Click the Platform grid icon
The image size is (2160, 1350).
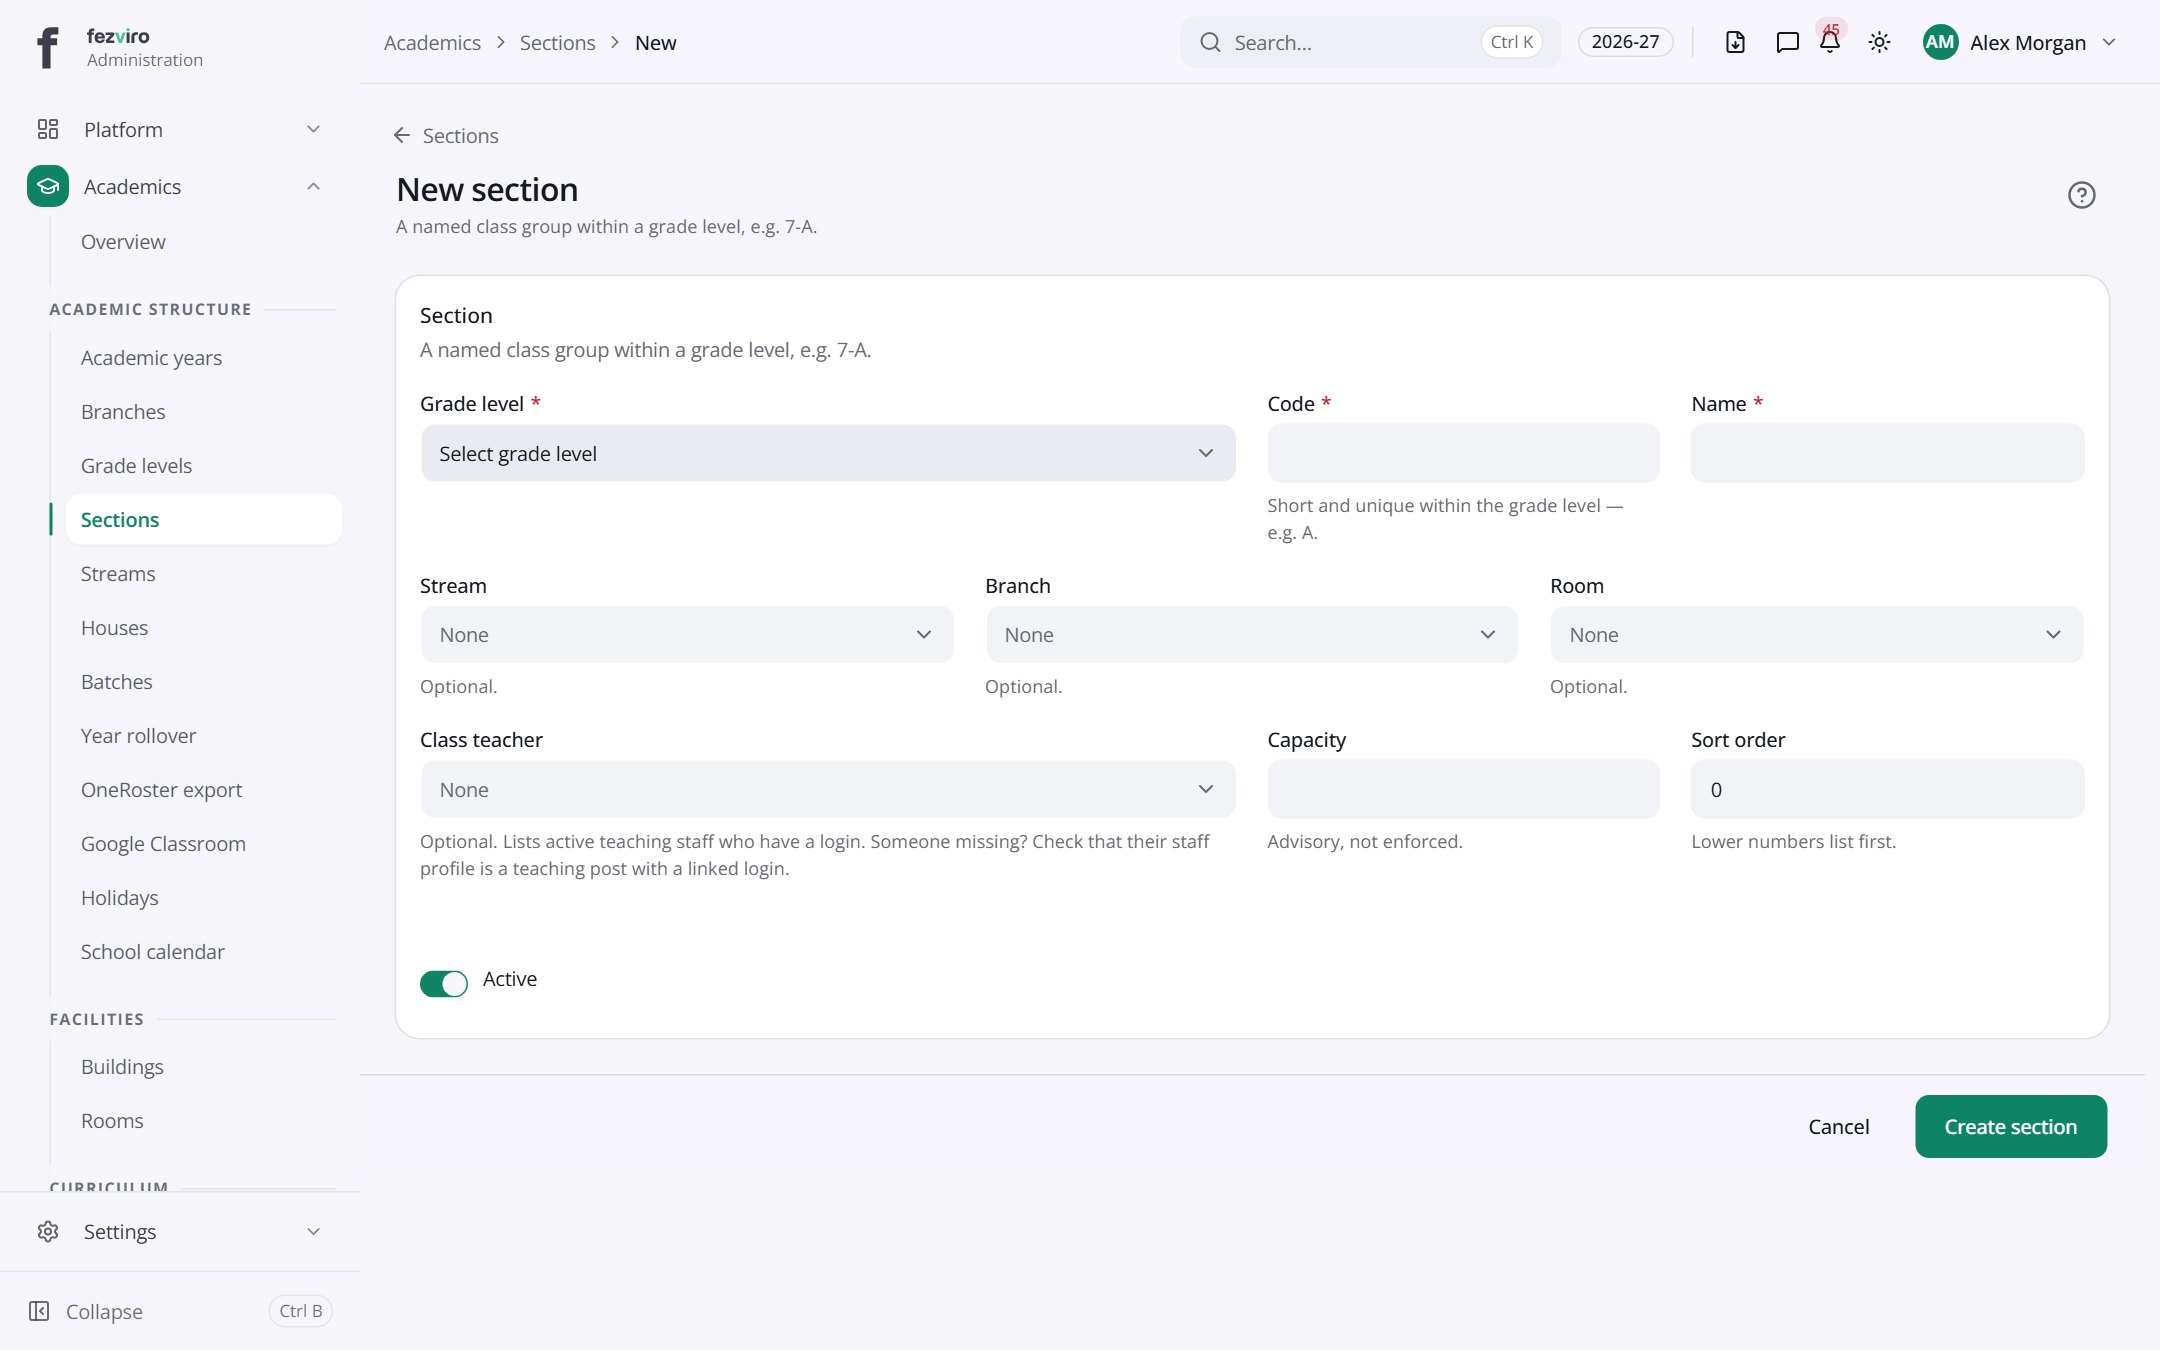[48, 129]
